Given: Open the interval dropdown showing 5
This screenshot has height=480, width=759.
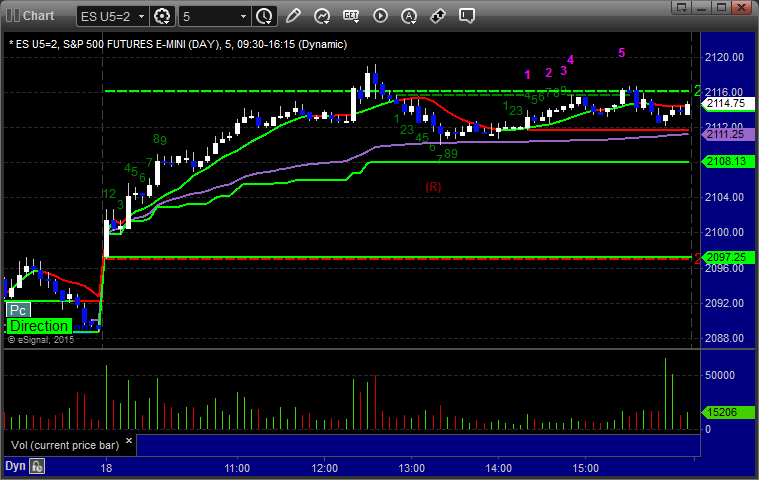Looking at the screenshot, I should [x=214, y=16].
